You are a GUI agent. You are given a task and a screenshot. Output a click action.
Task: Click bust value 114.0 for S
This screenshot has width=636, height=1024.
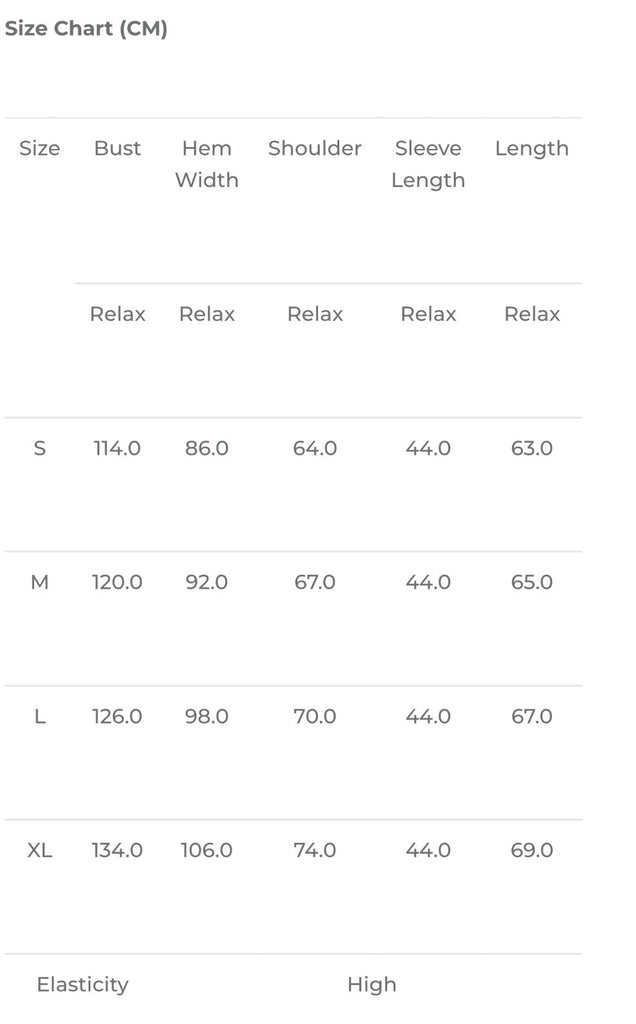pyautogui.click(x=118, y=448)
